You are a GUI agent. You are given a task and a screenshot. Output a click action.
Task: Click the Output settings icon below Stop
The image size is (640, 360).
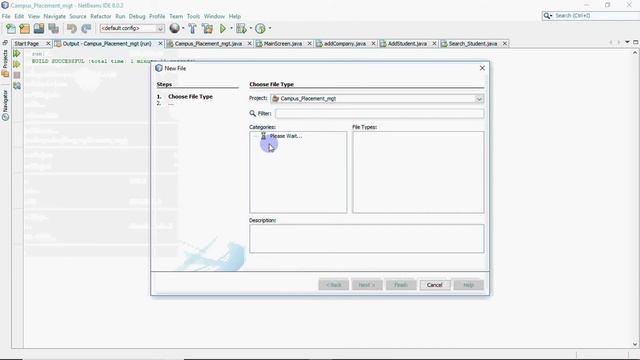17,86
